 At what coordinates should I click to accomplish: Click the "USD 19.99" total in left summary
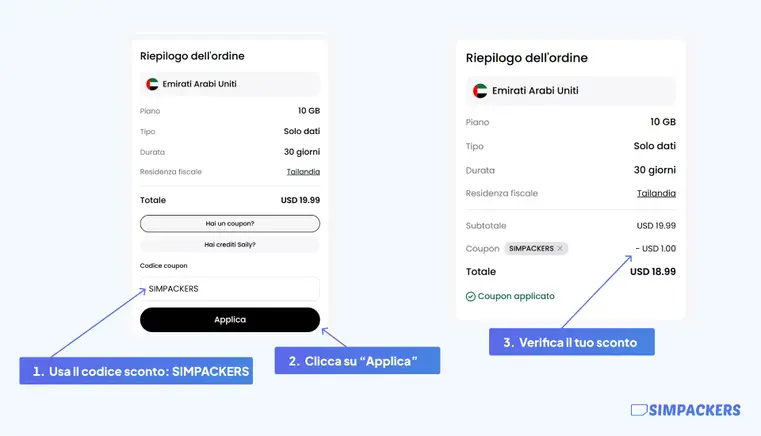[300, 200]
